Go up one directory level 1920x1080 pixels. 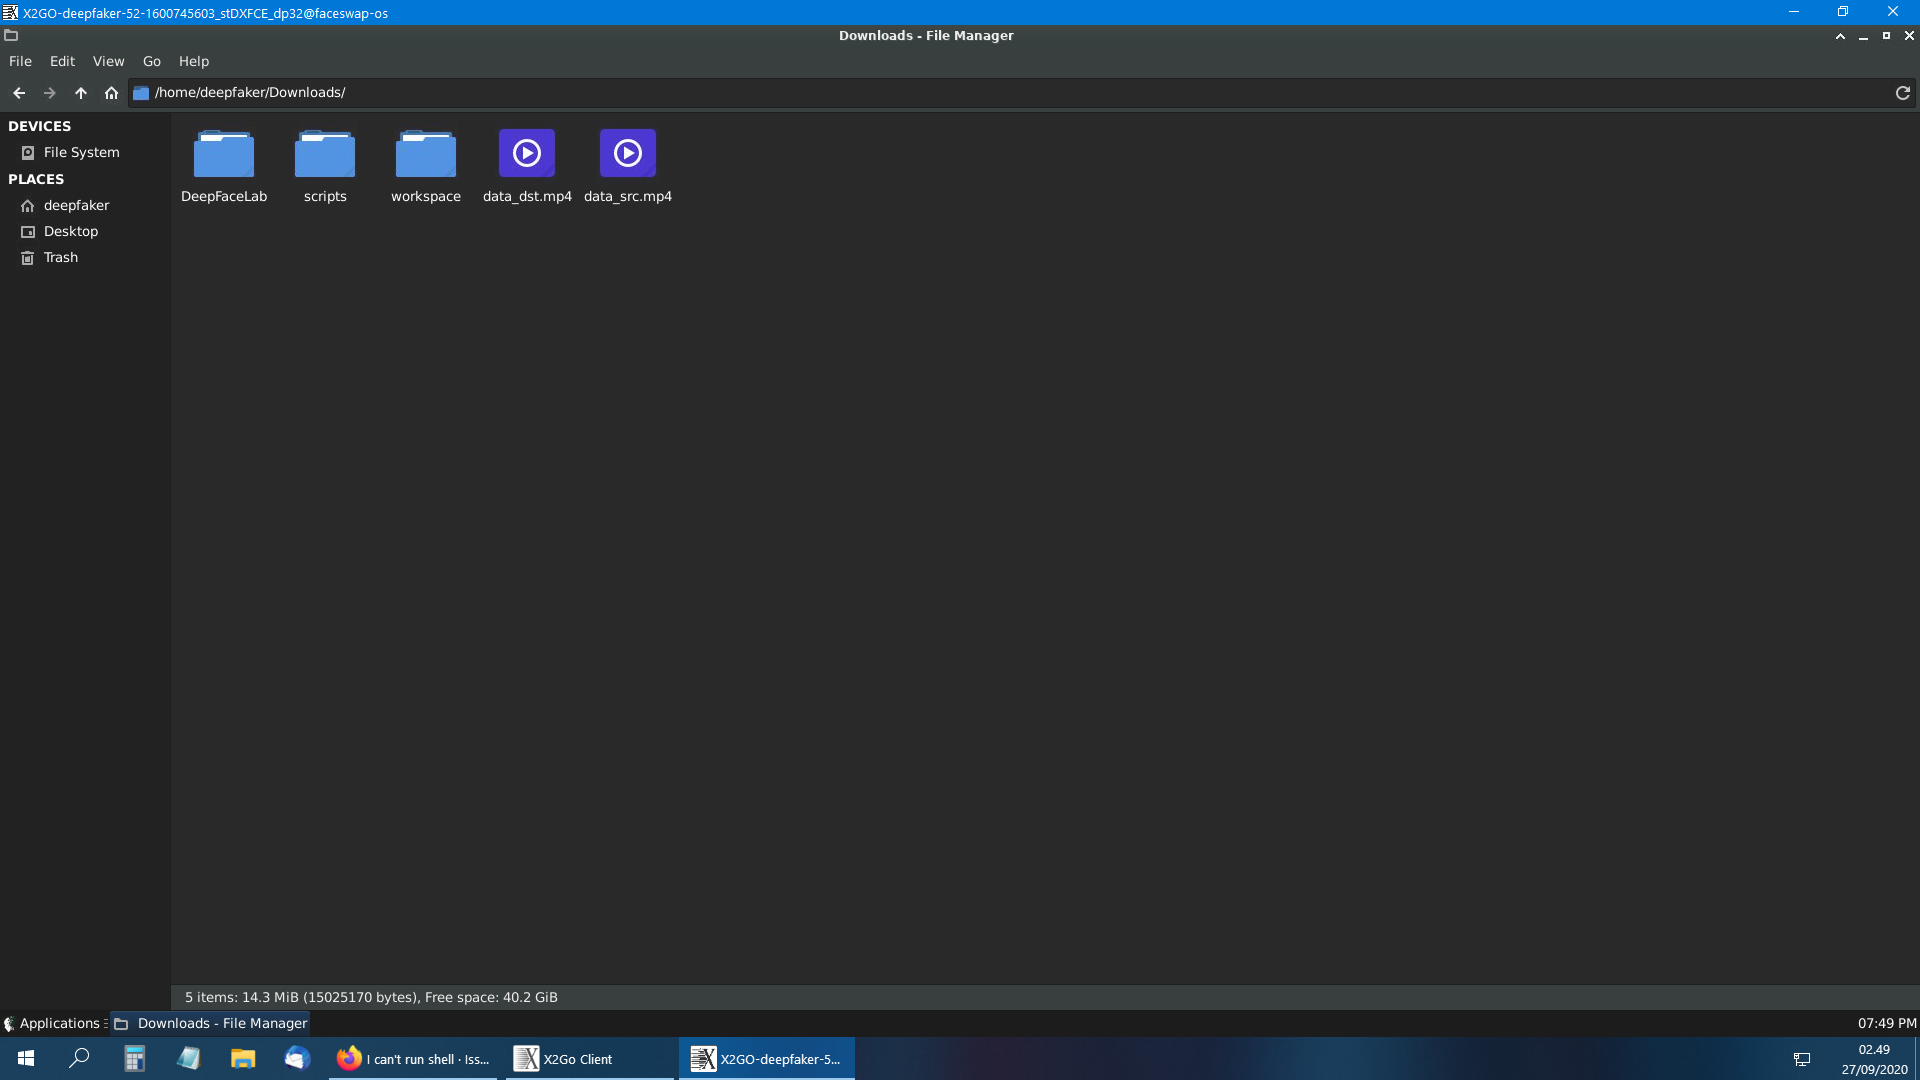tap(80, 92)
